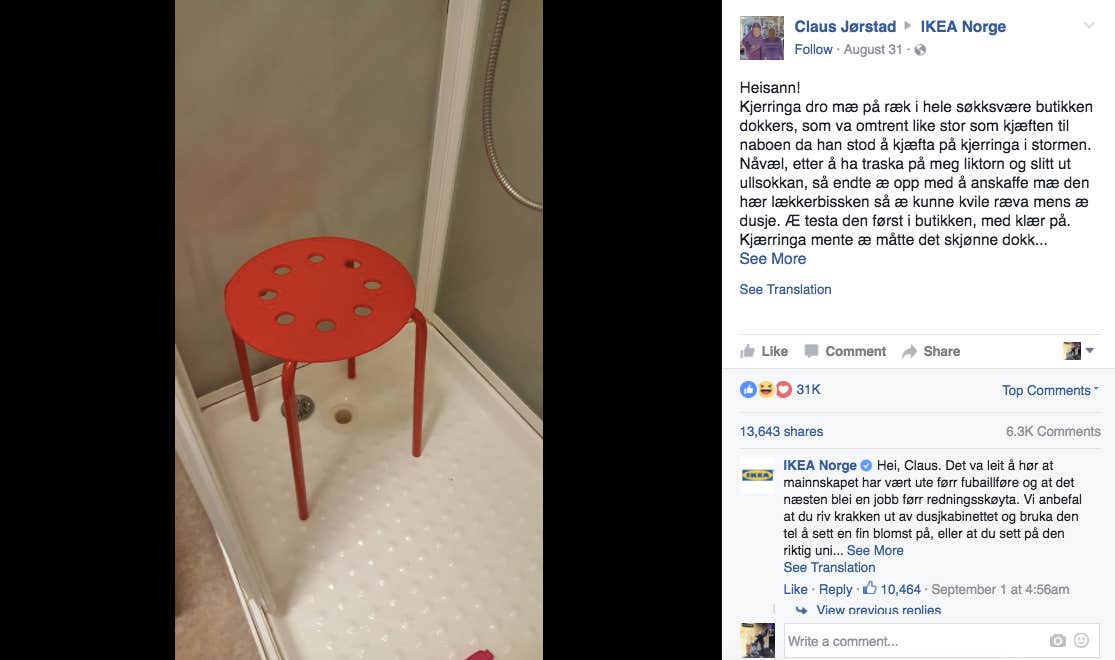The height and width of the screenshot is (660, 1115).
Task: Click the Share arrow icon
Action: pyautogui.click(x=909, y=351)
